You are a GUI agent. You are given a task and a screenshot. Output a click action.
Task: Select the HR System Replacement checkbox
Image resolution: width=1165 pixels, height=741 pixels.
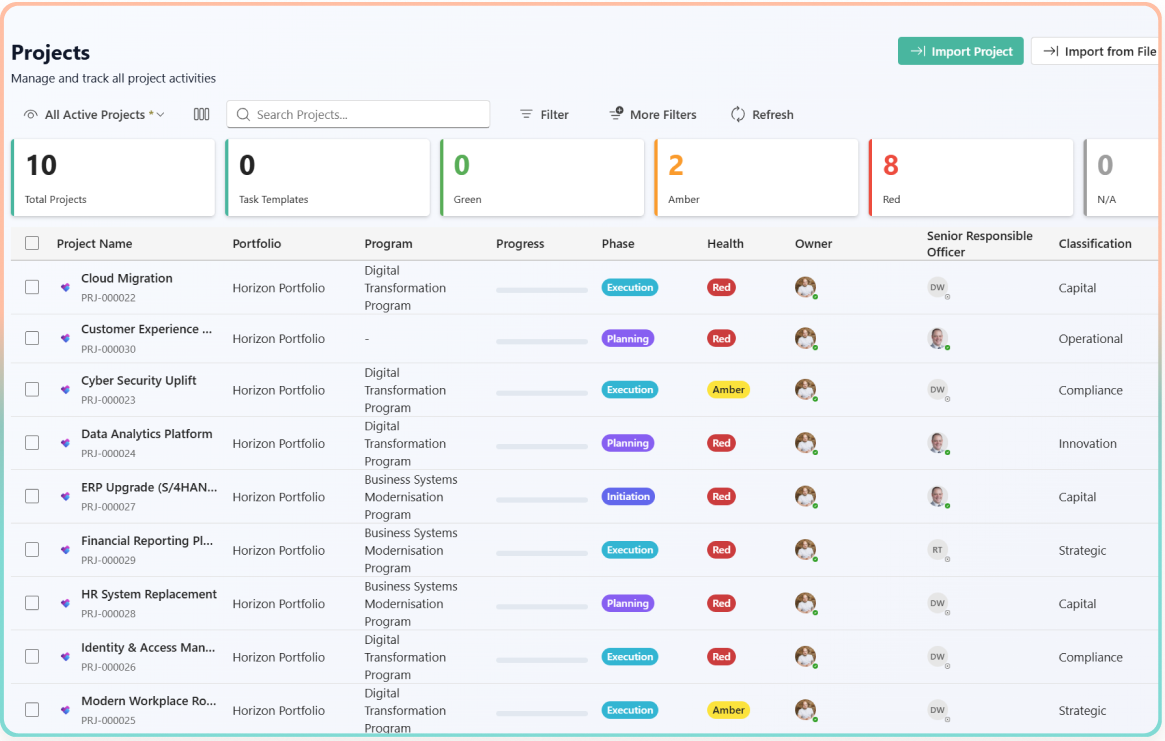tap(32, 603)
